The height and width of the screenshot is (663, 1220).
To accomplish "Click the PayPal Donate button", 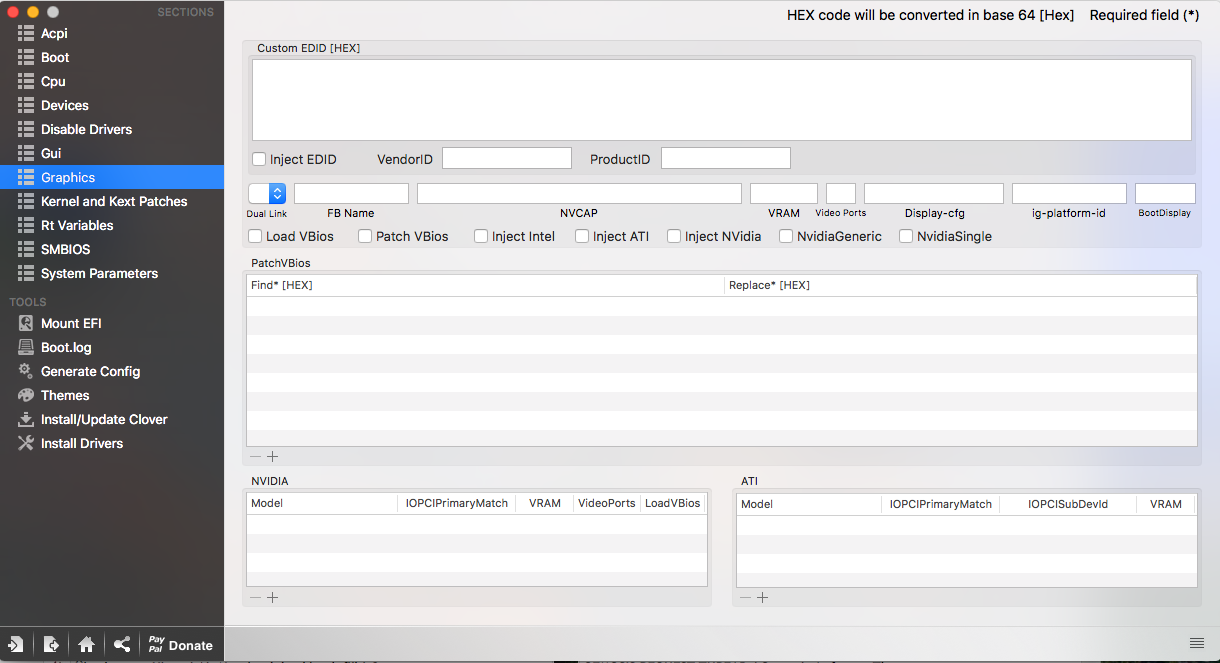I will pyautogui.click(x=180, y=645).
